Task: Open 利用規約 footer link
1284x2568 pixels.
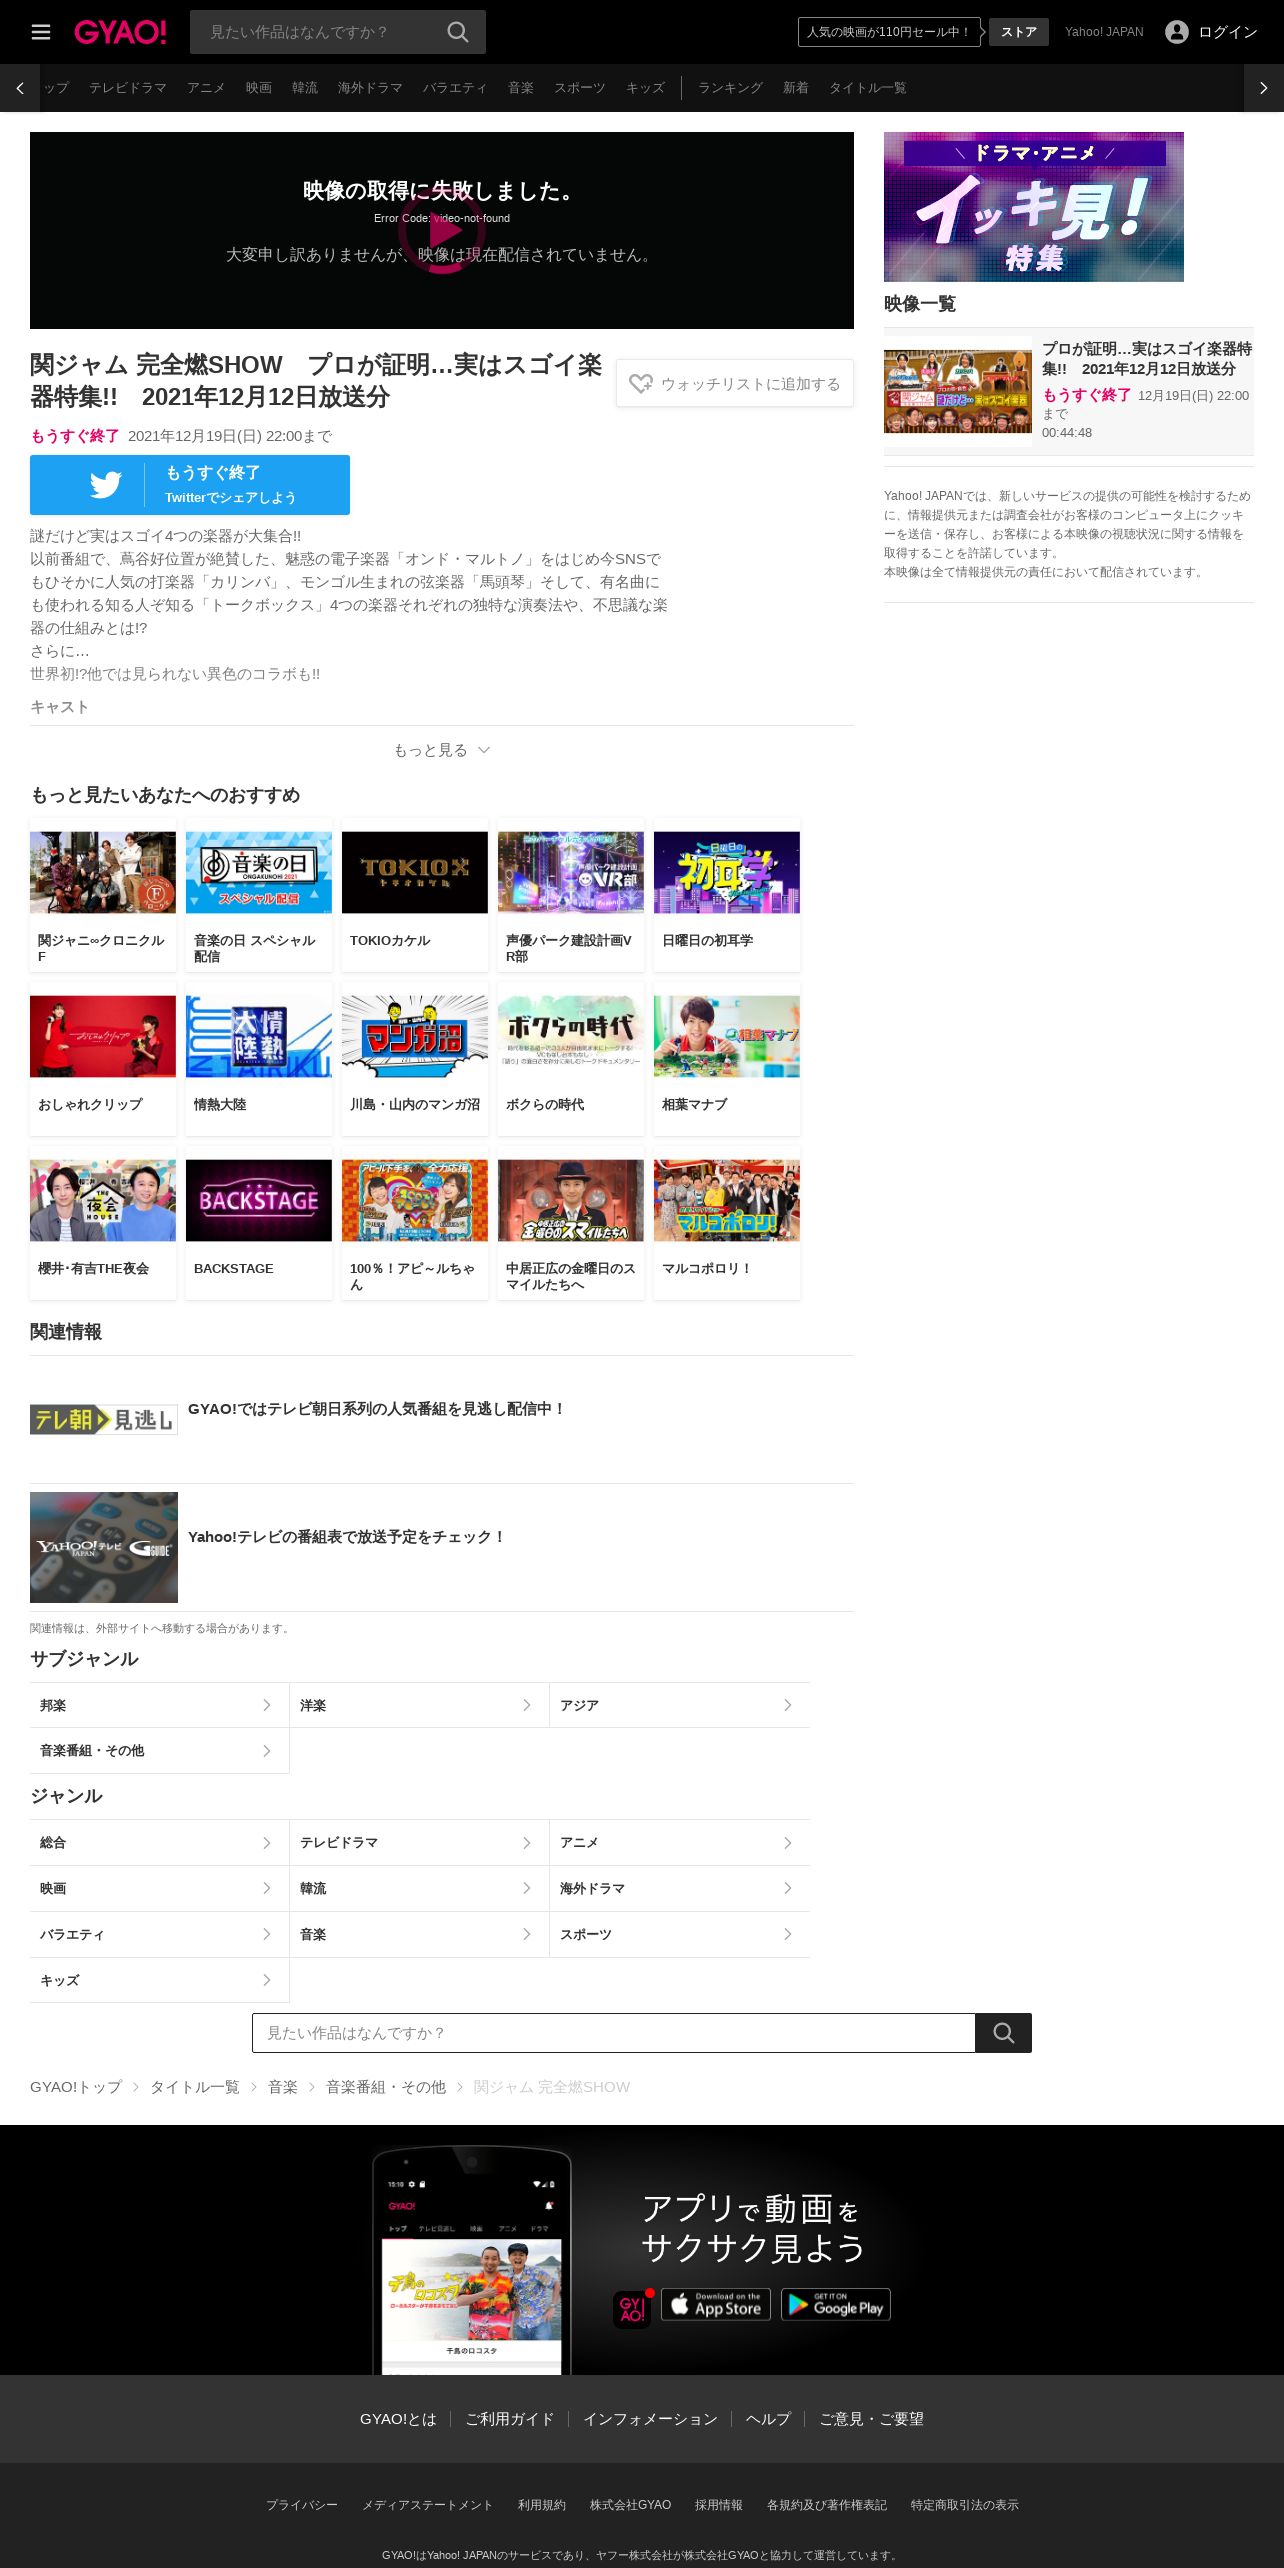Action: point(542,2505)
